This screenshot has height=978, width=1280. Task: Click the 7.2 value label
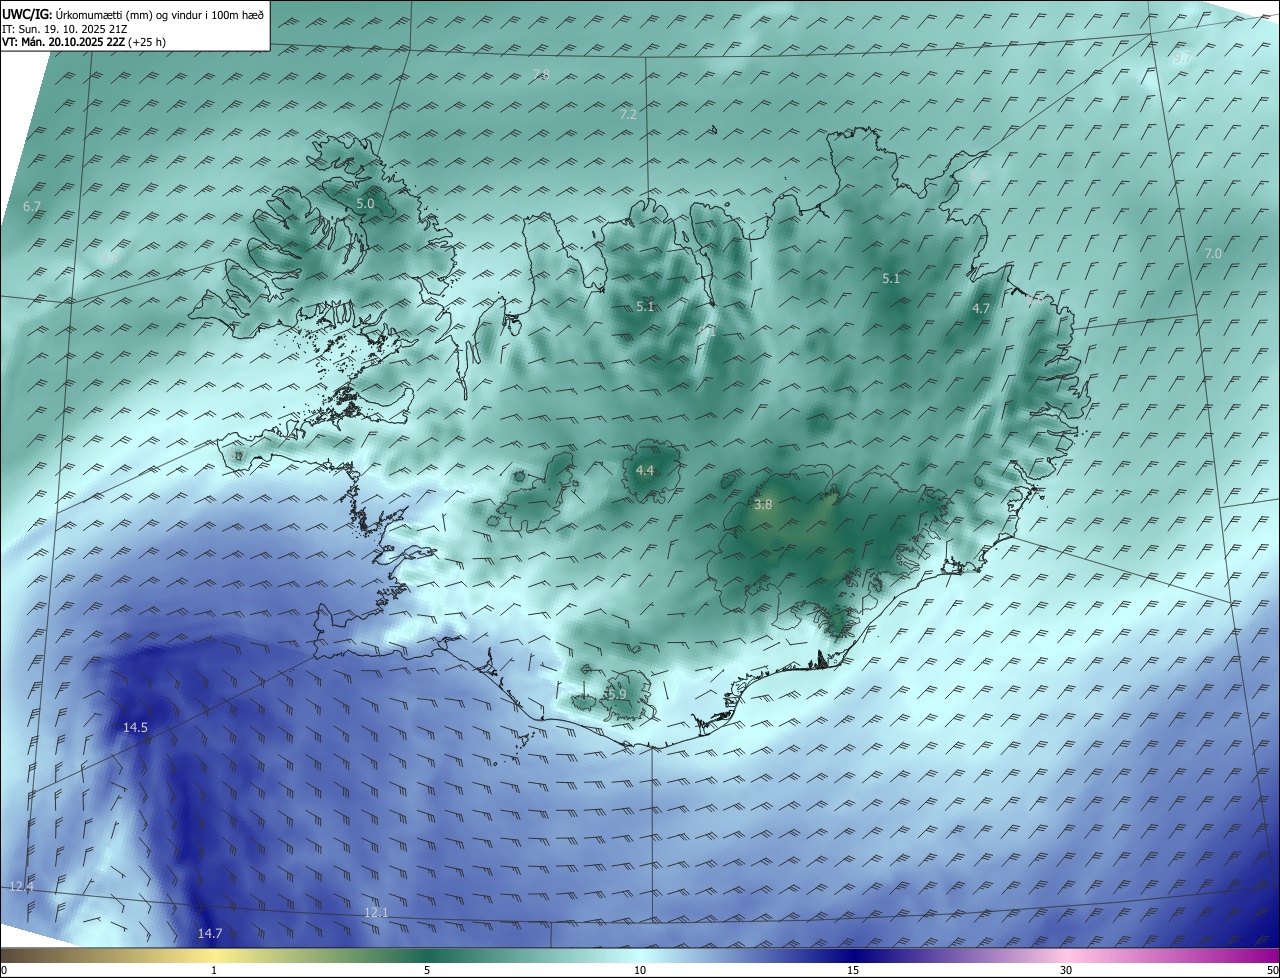(x=628, y=115)
